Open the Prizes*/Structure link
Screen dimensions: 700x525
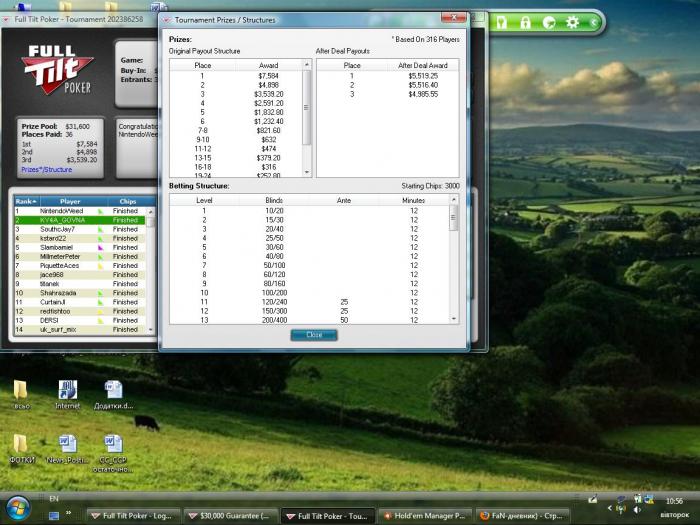[46, 170]
